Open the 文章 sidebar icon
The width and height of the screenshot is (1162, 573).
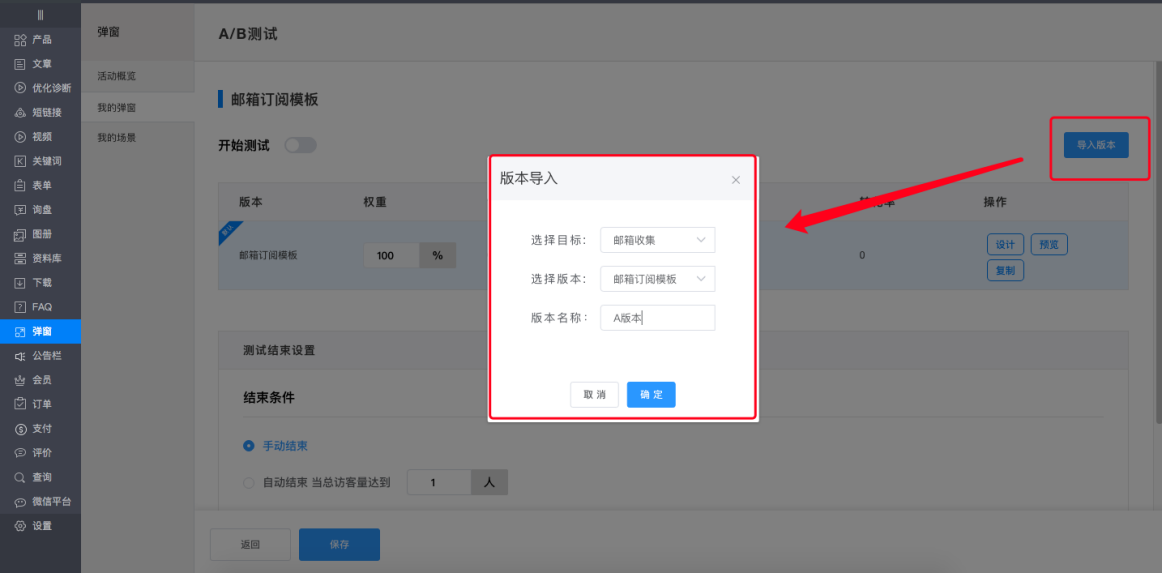(21, 64)
